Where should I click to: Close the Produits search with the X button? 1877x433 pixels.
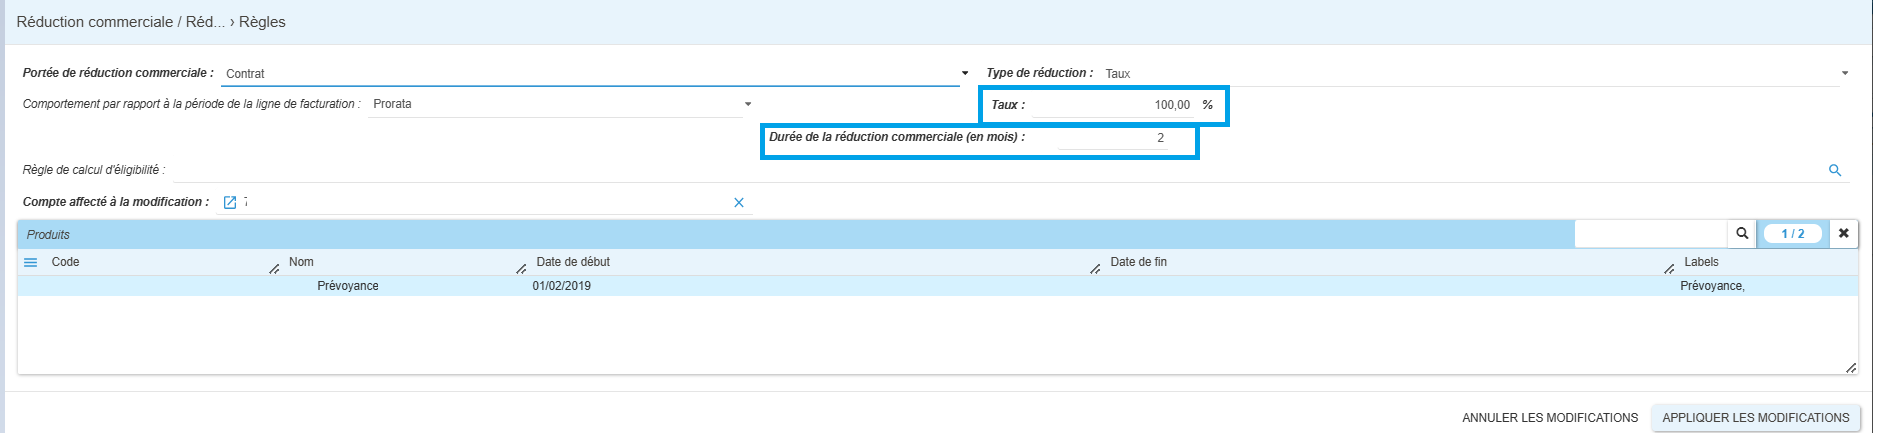[x=1844, y=233]
